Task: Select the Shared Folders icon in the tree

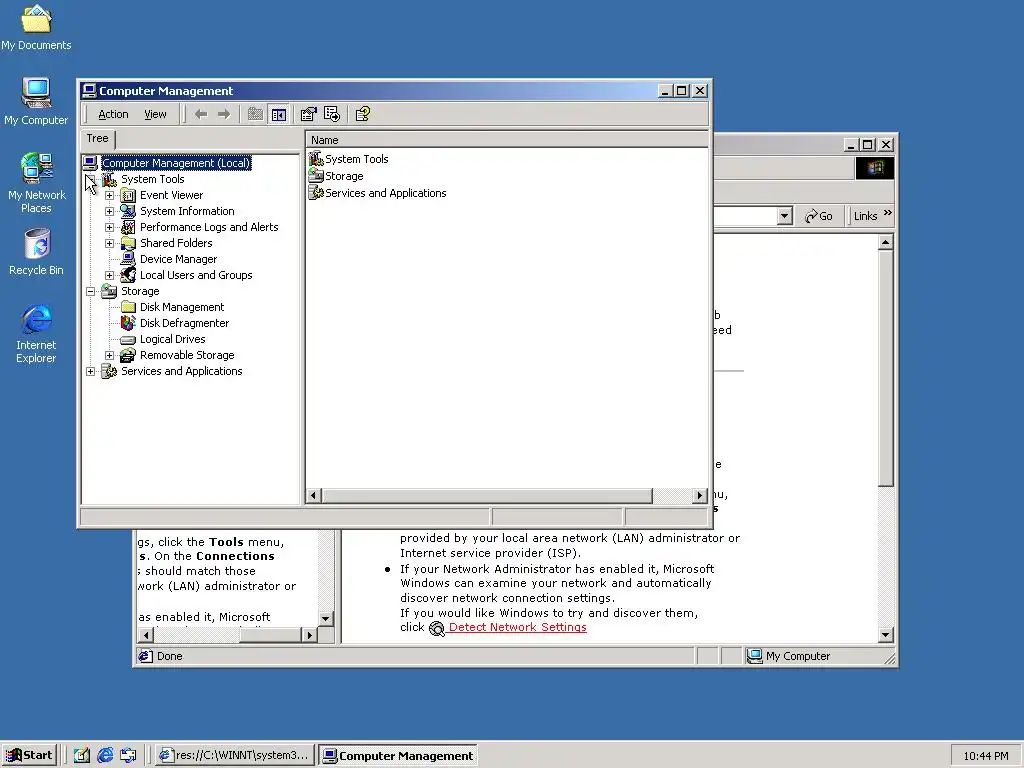Action: [129, 243]
